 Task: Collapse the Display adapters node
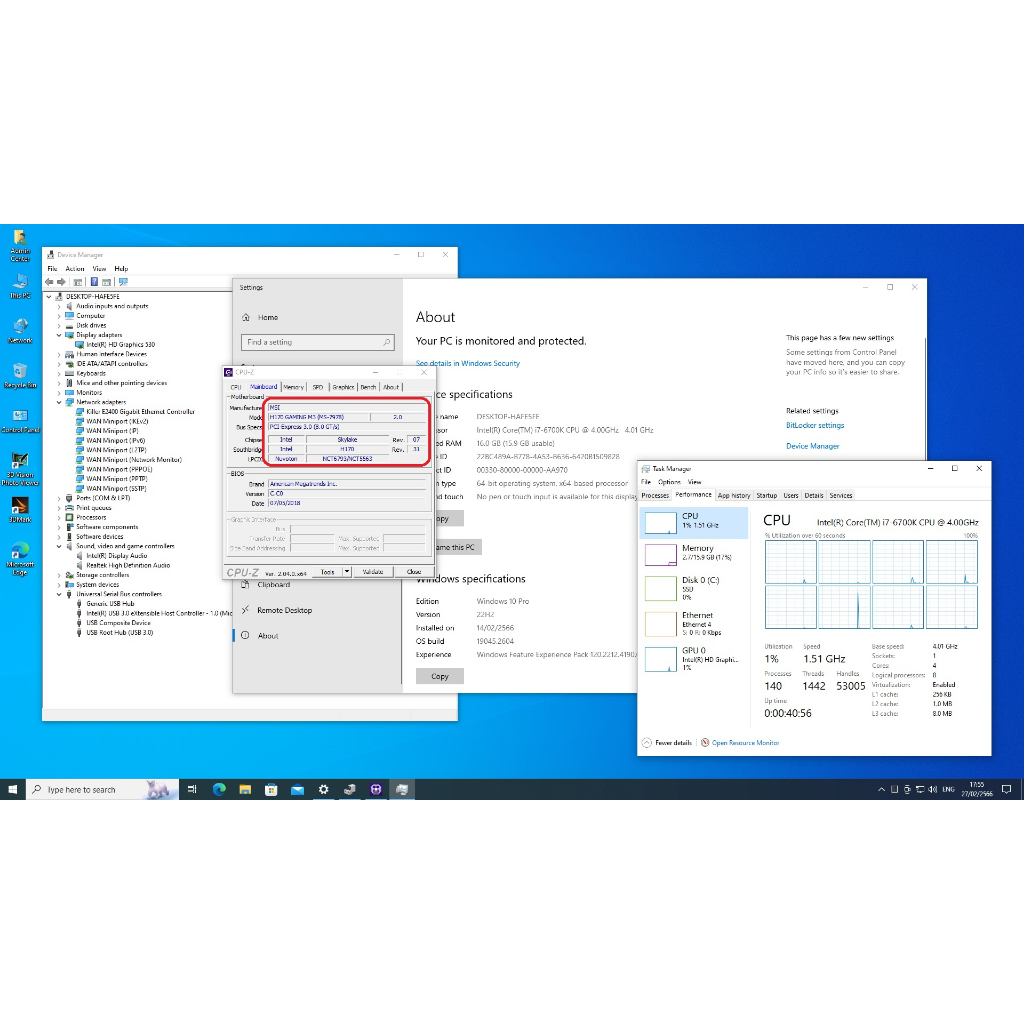click(59, 335)
